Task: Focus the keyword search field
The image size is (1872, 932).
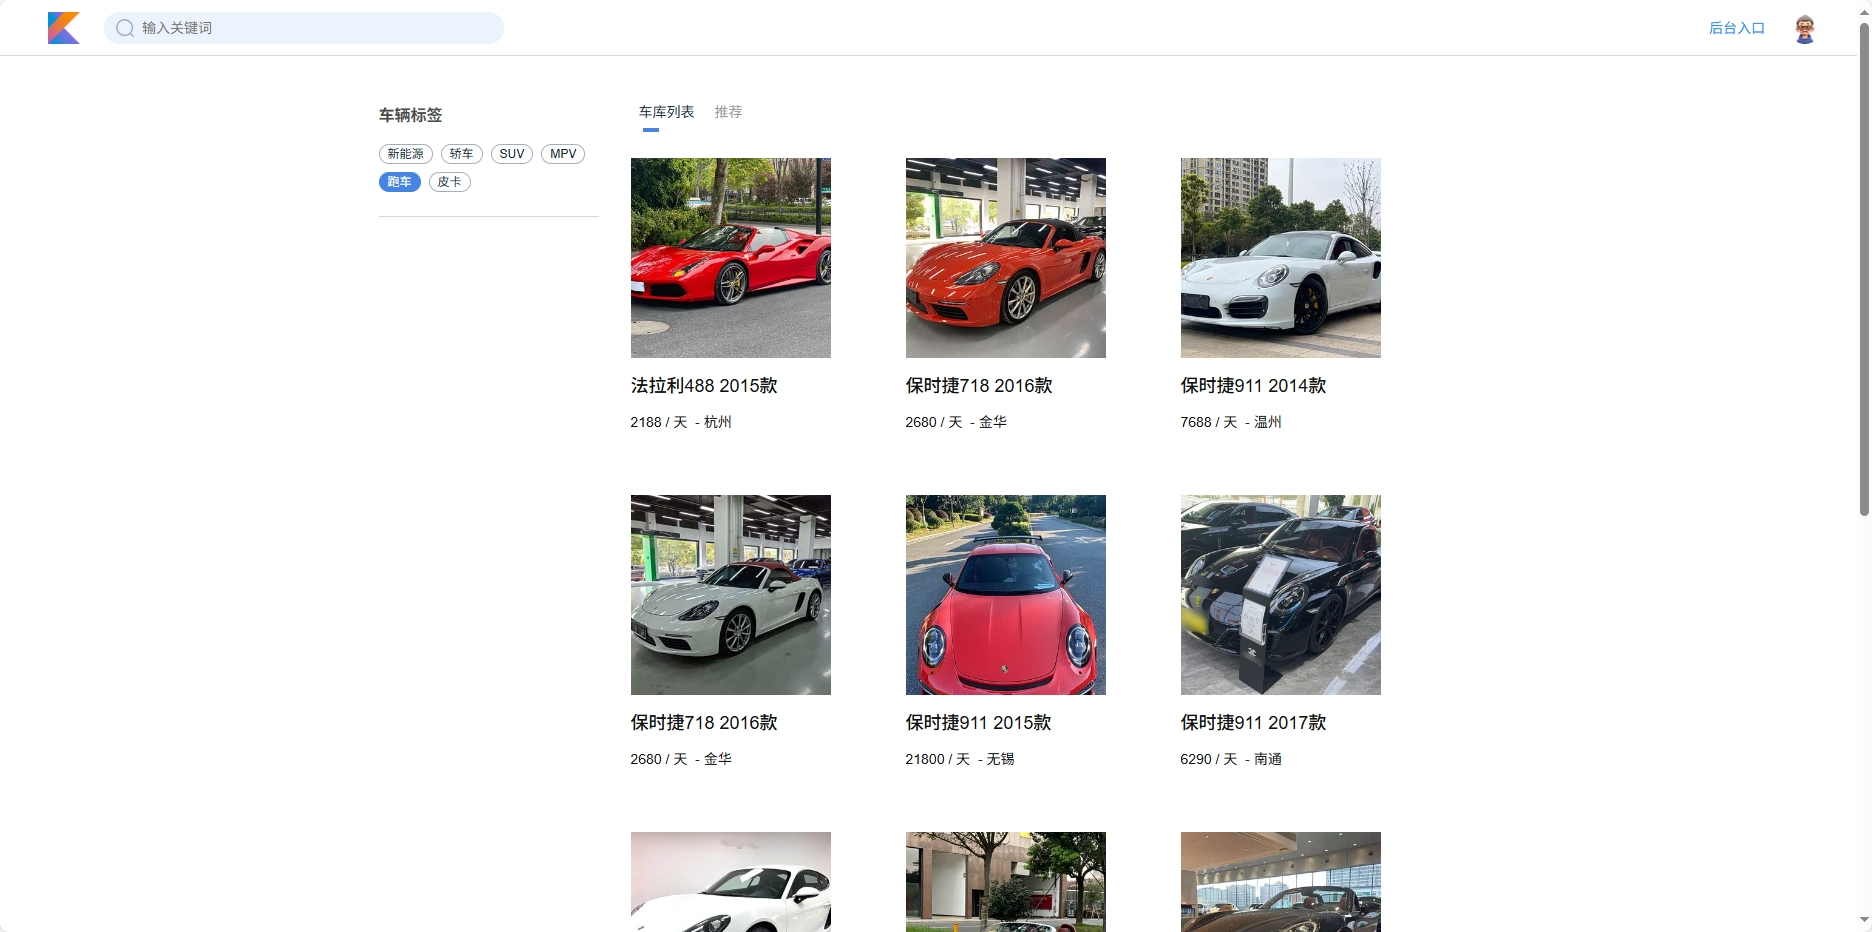Action: 304,28
